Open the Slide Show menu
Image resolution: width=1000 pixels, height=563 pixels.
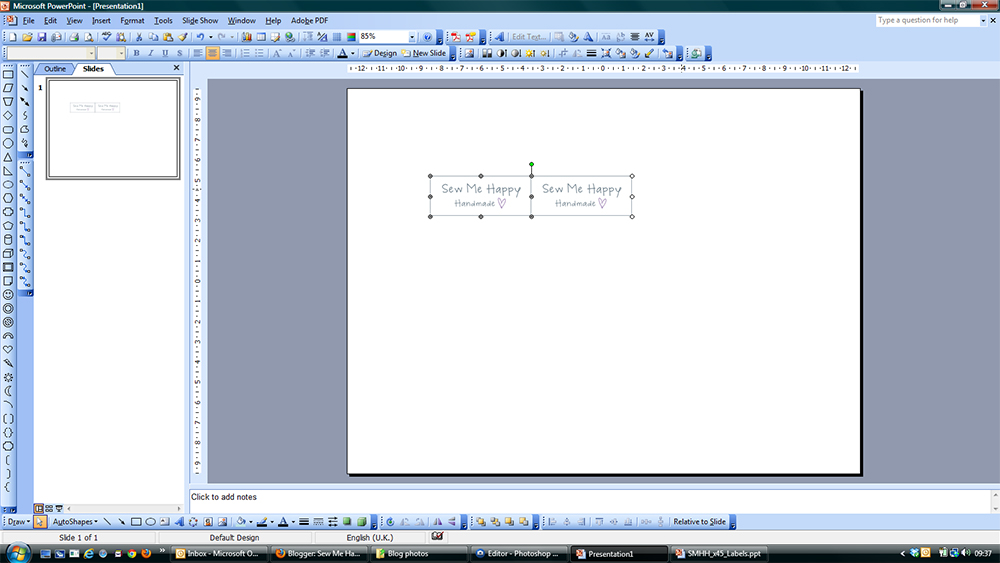200,20
